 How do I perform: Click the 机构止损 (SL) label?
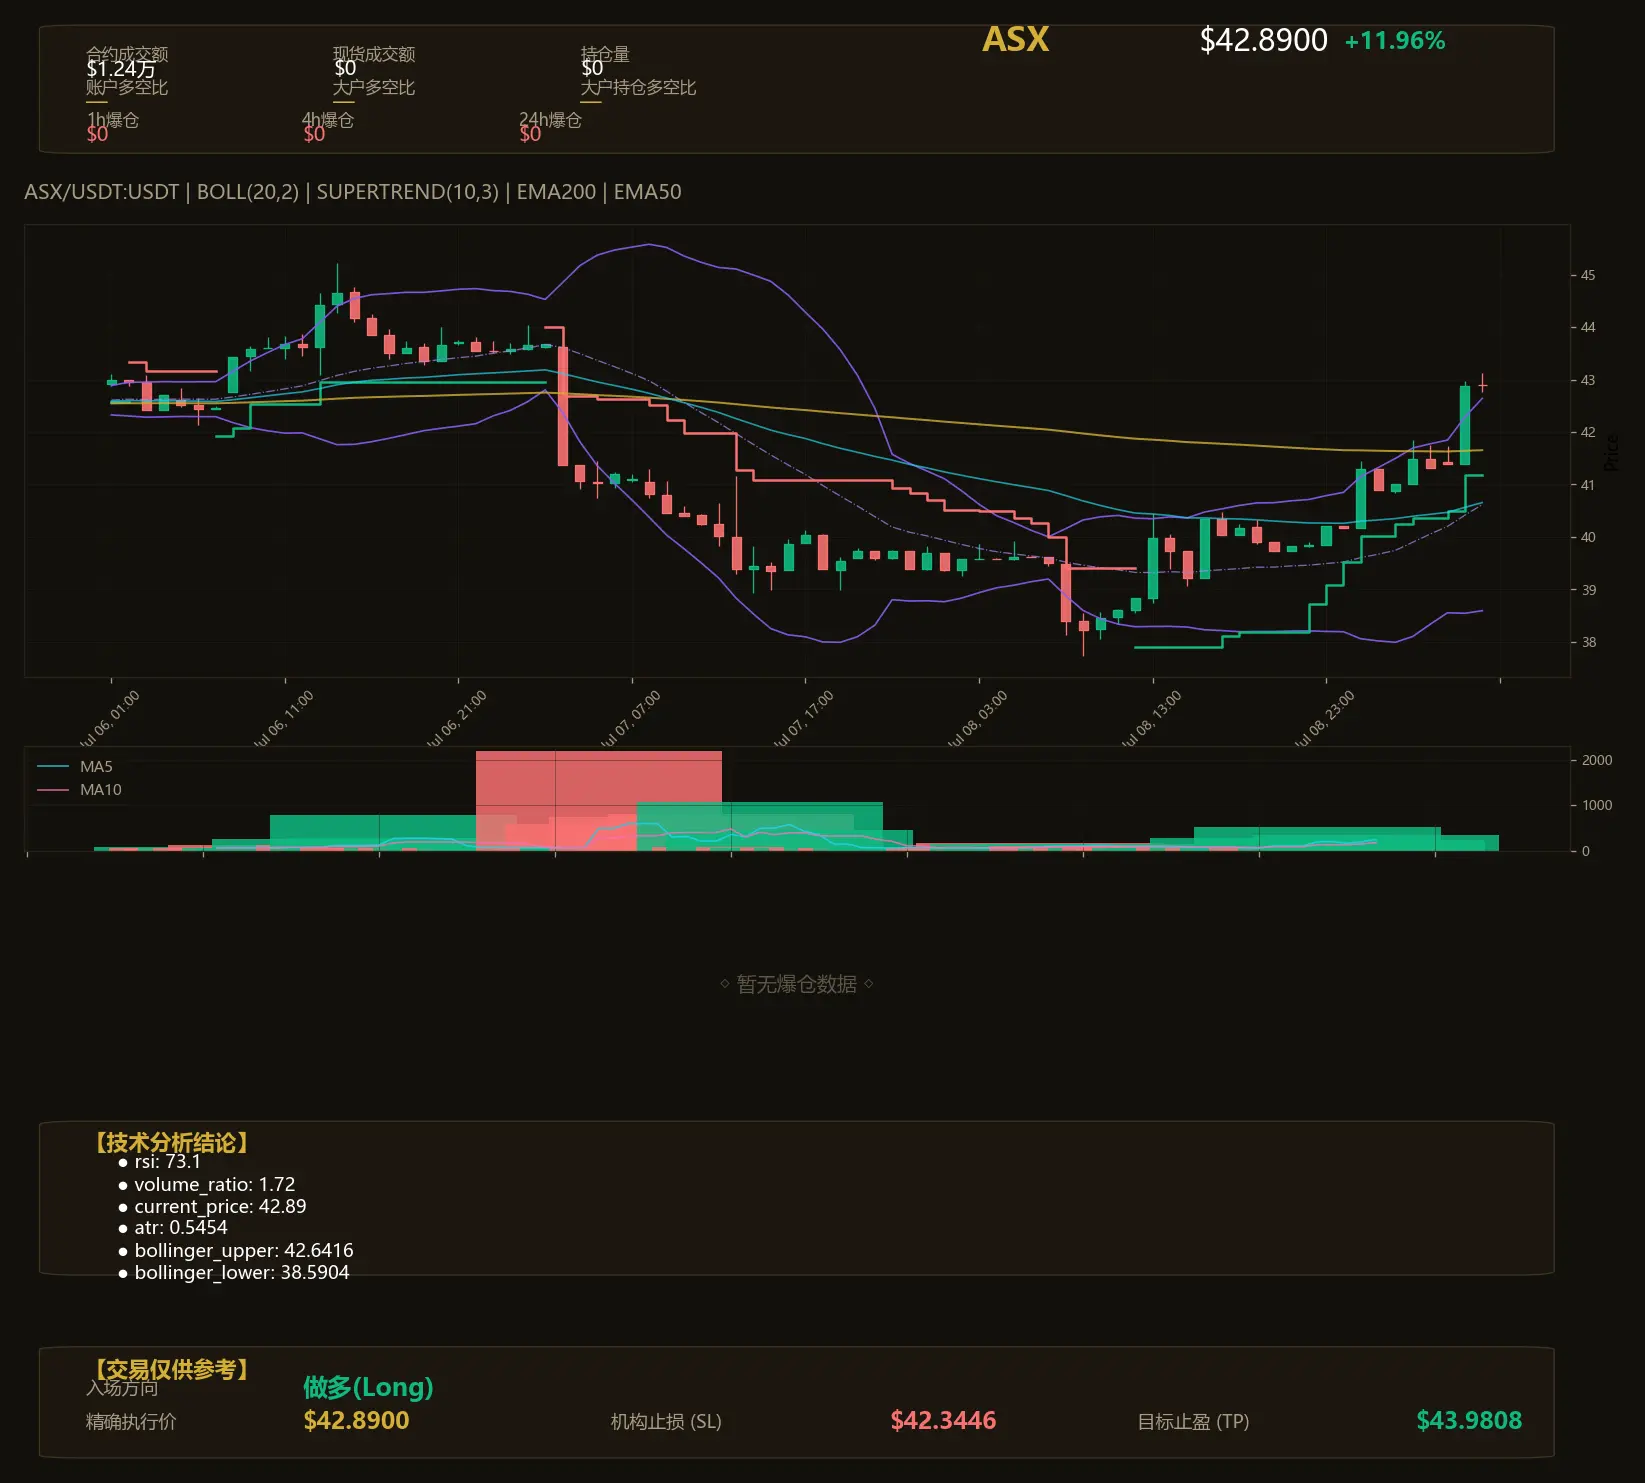pyautogui.click(x=666, y=1421)
